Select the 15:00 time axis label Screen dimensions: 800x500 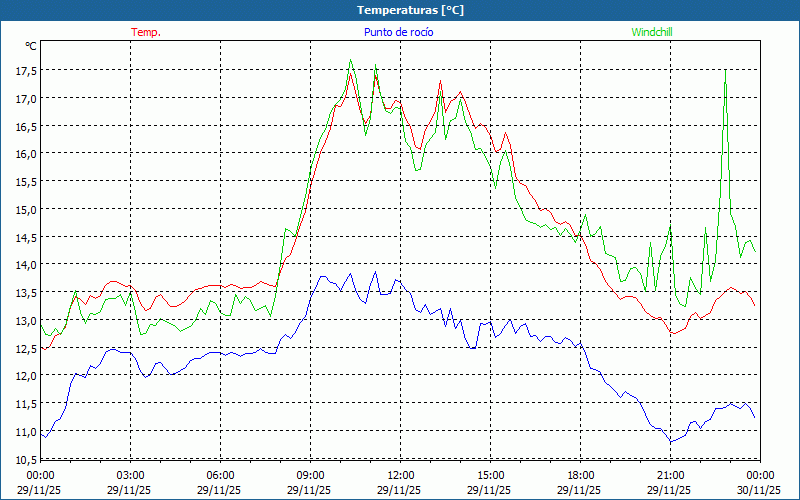pyautogui.click(x=490, y=475)
